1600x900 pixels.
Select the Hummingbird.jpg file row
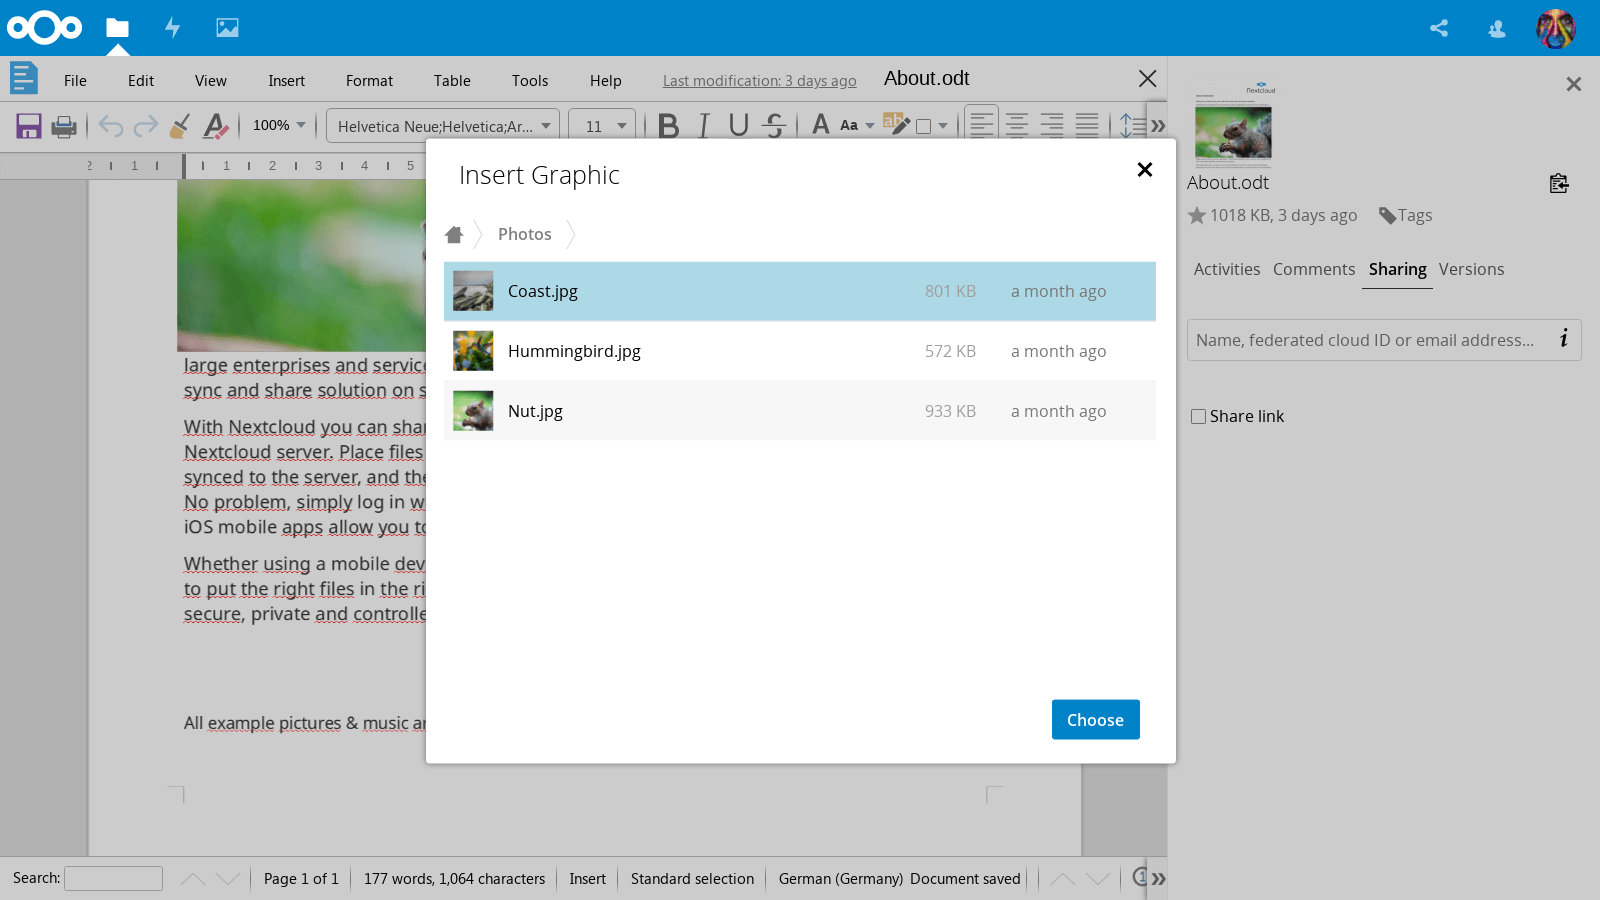click(x=800, y=351)
